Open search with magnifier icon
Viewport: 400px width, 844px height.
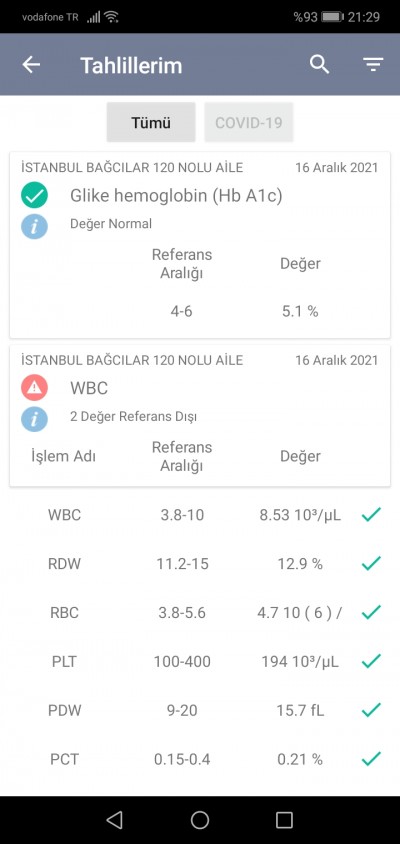point(319,65)
